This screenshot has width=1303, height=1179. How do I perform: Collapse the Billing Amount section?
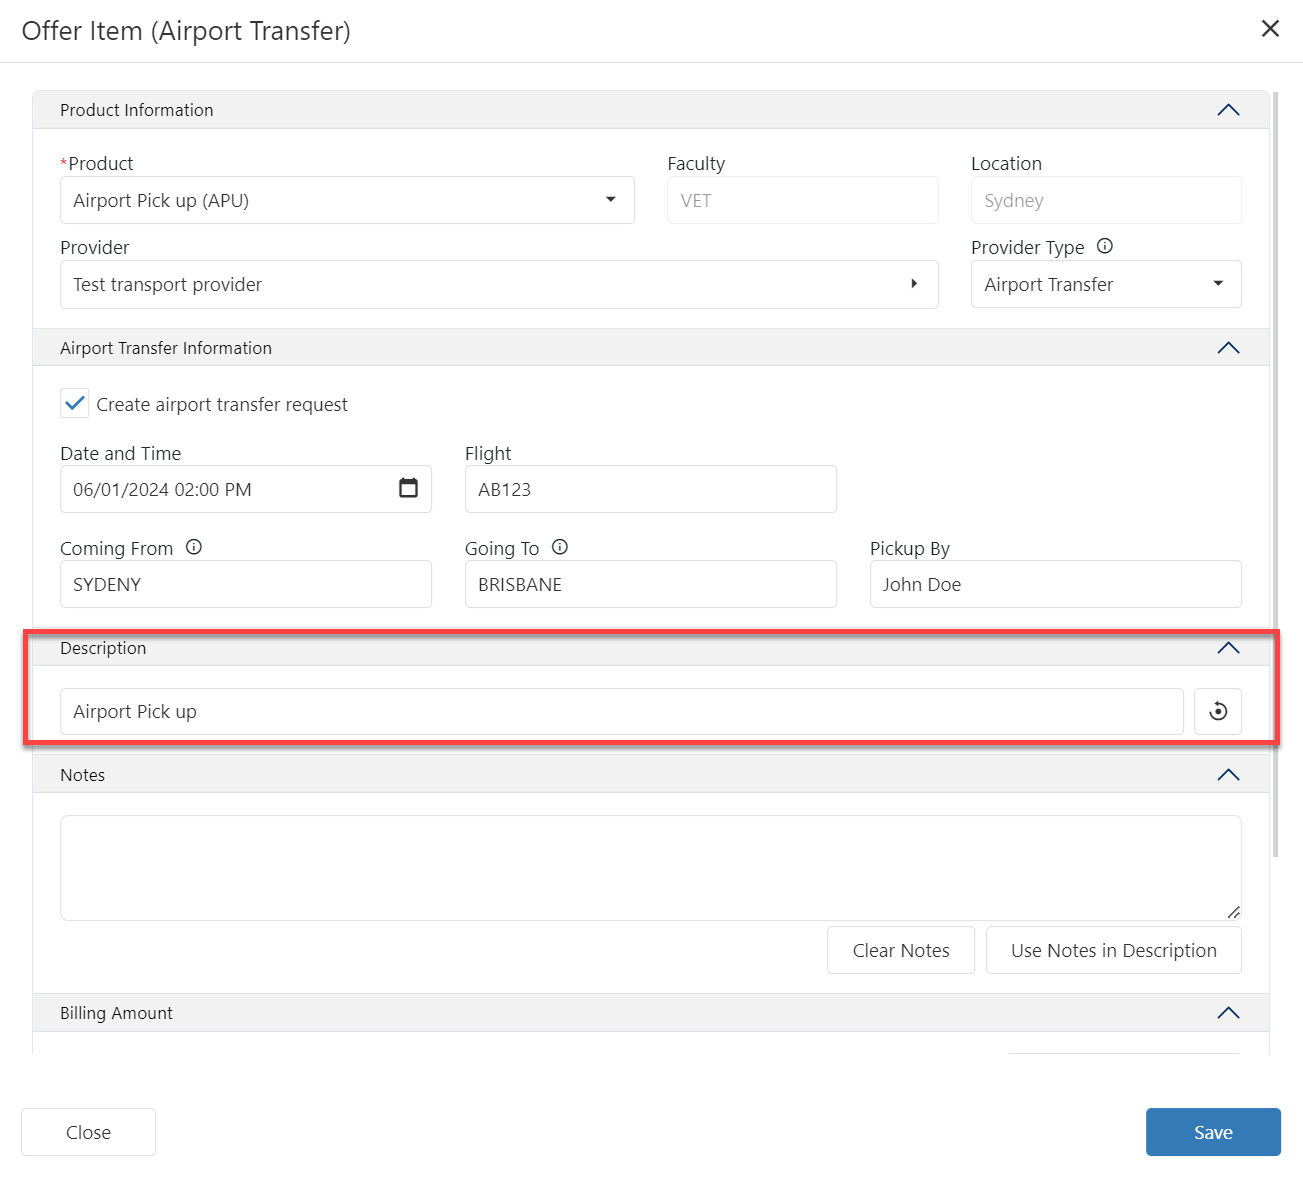coord(1228,1013)
